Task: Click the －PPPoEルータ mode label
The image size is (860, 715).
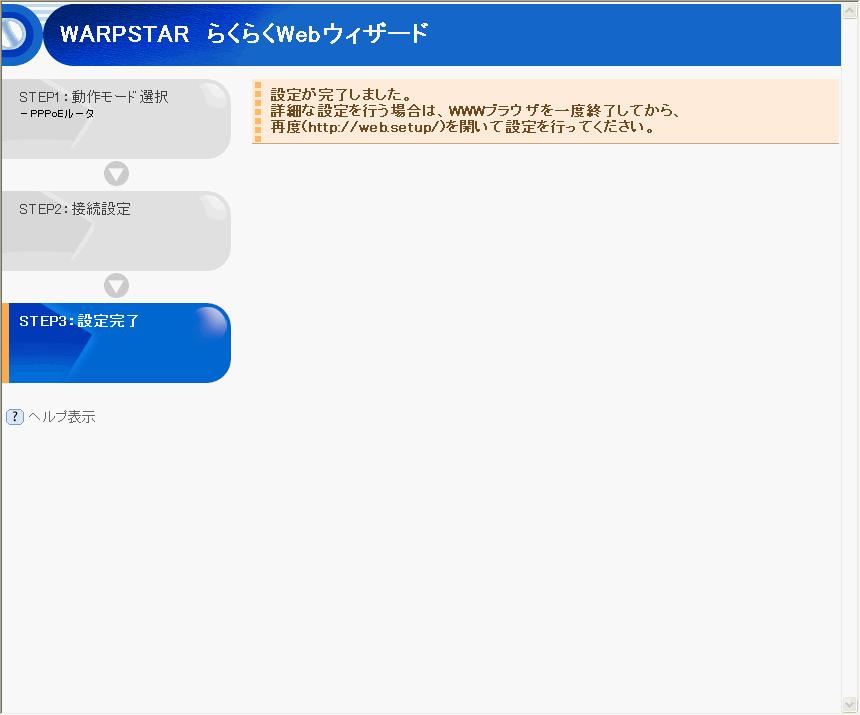Action: [x=57, y=114]
